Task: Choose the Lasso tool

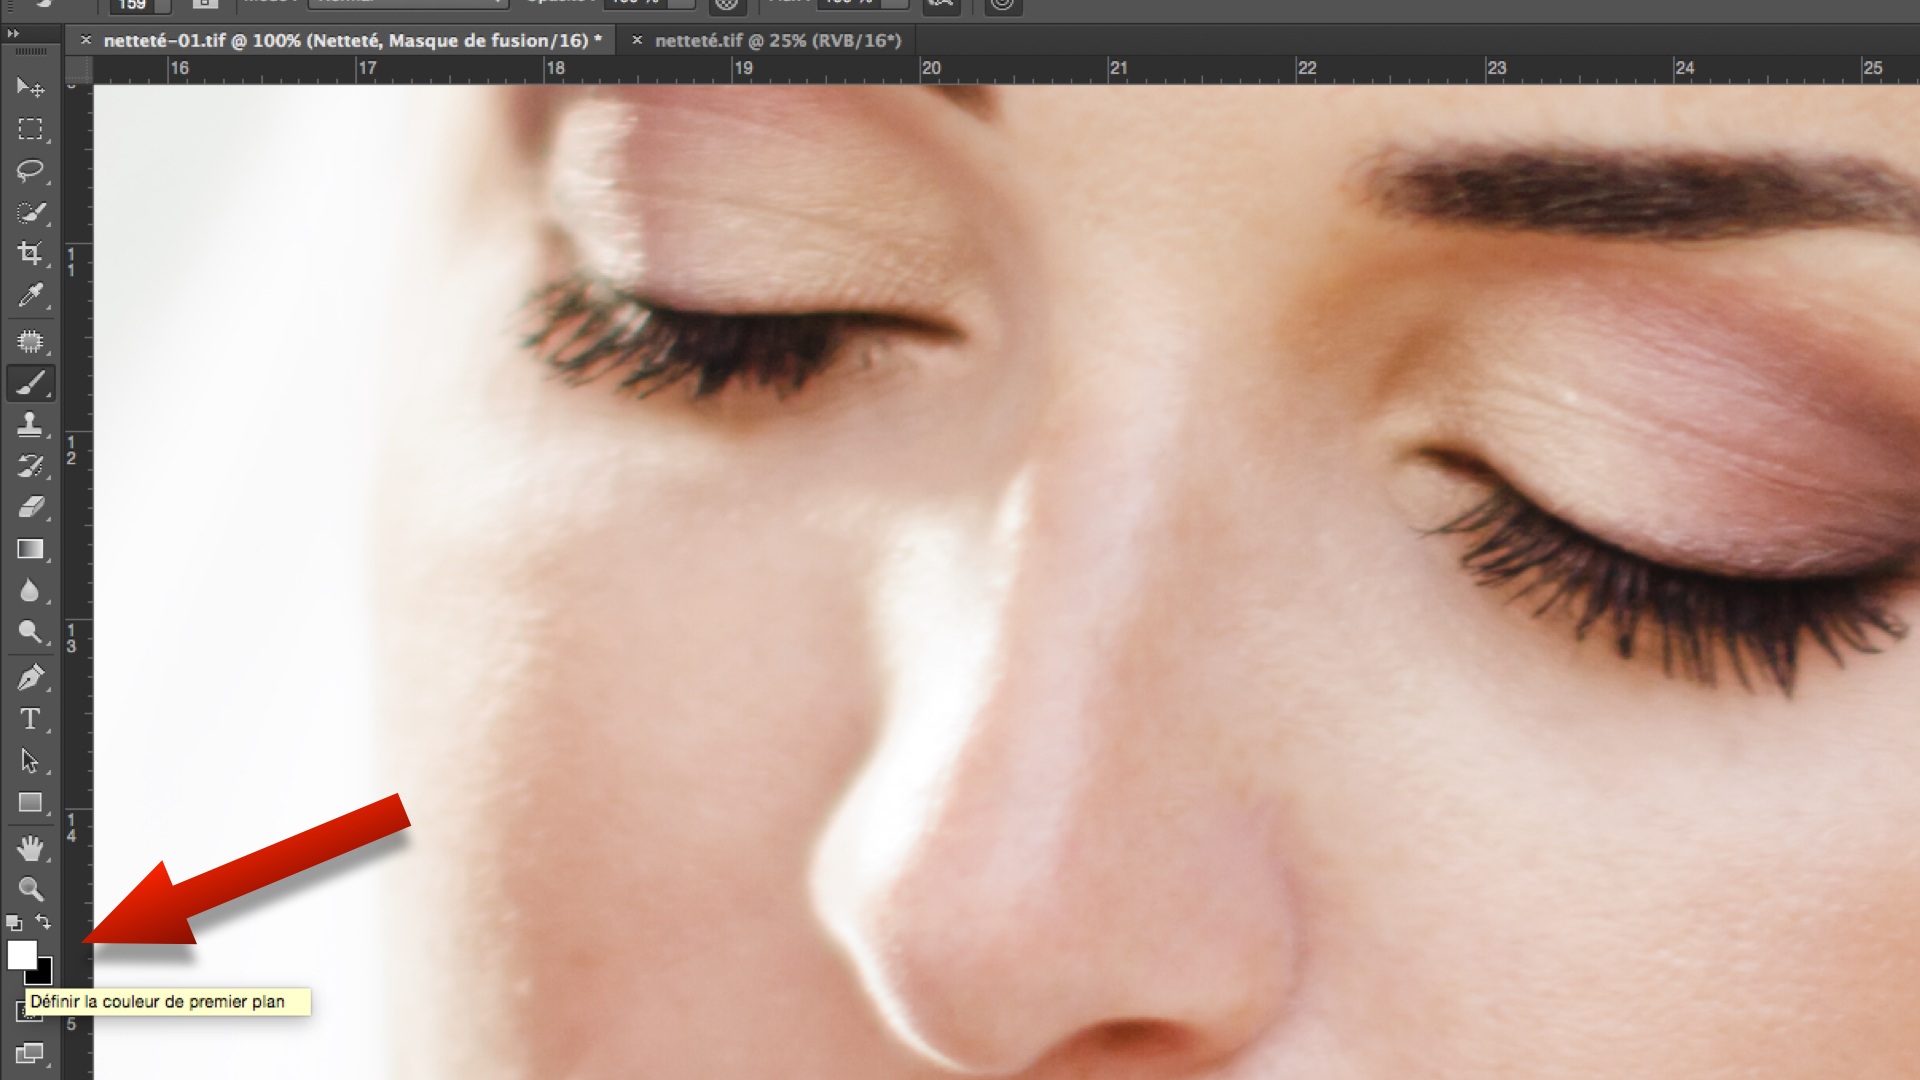Action: coord(30,171)
